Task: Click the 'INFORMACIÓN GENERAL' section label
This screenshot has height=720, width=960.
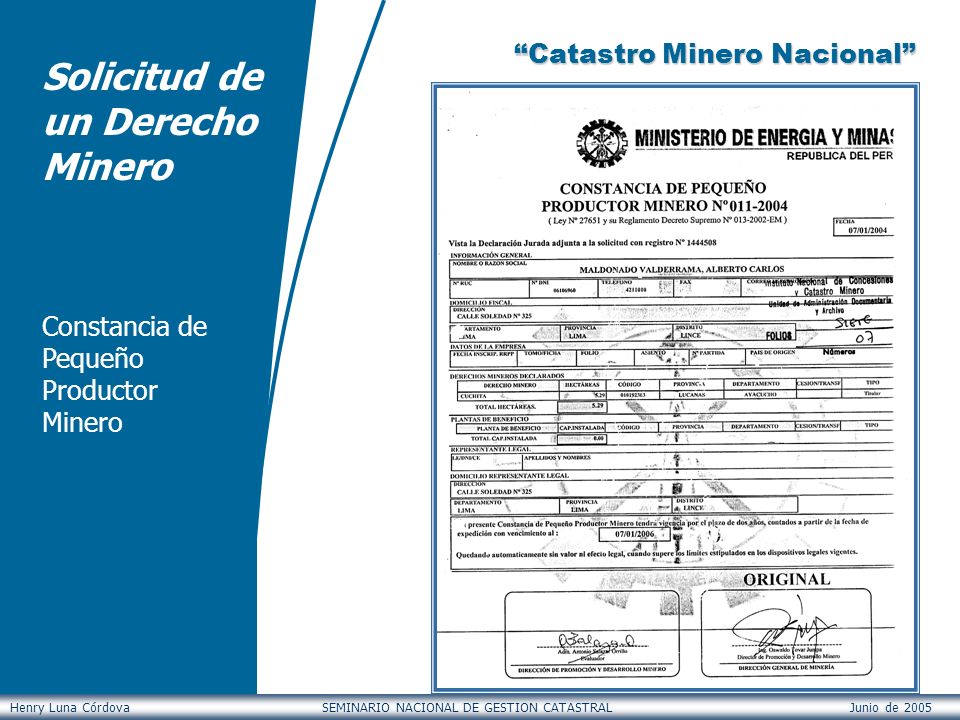Action: (491, 255)
